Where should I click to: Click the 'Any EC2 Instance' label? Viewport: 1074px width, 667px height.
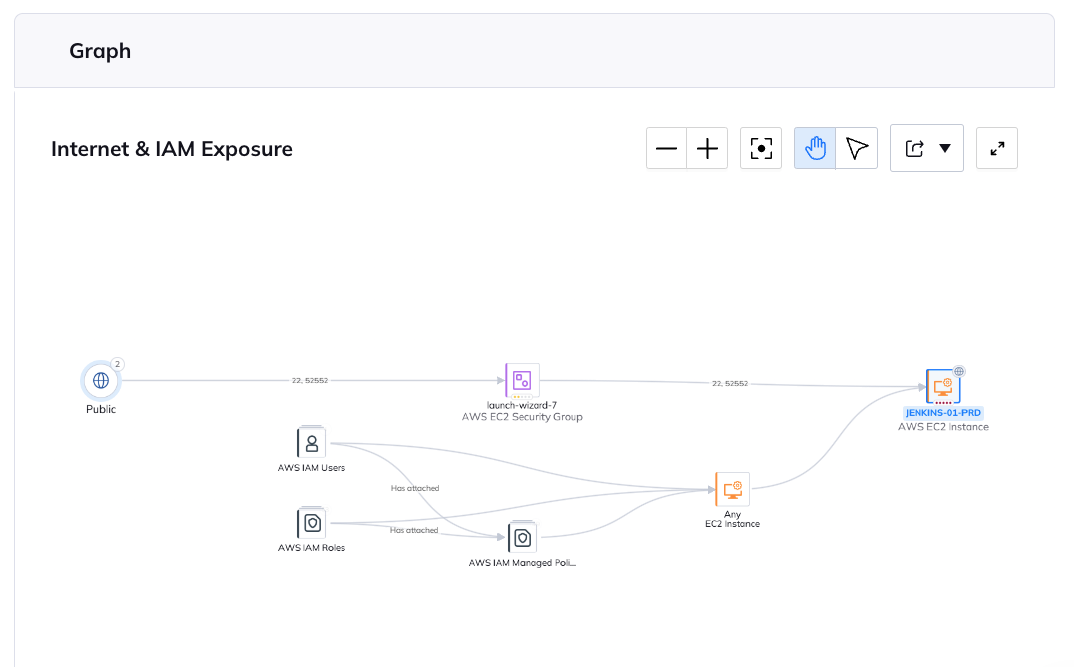pyautogui.click(x=732, y=519)
